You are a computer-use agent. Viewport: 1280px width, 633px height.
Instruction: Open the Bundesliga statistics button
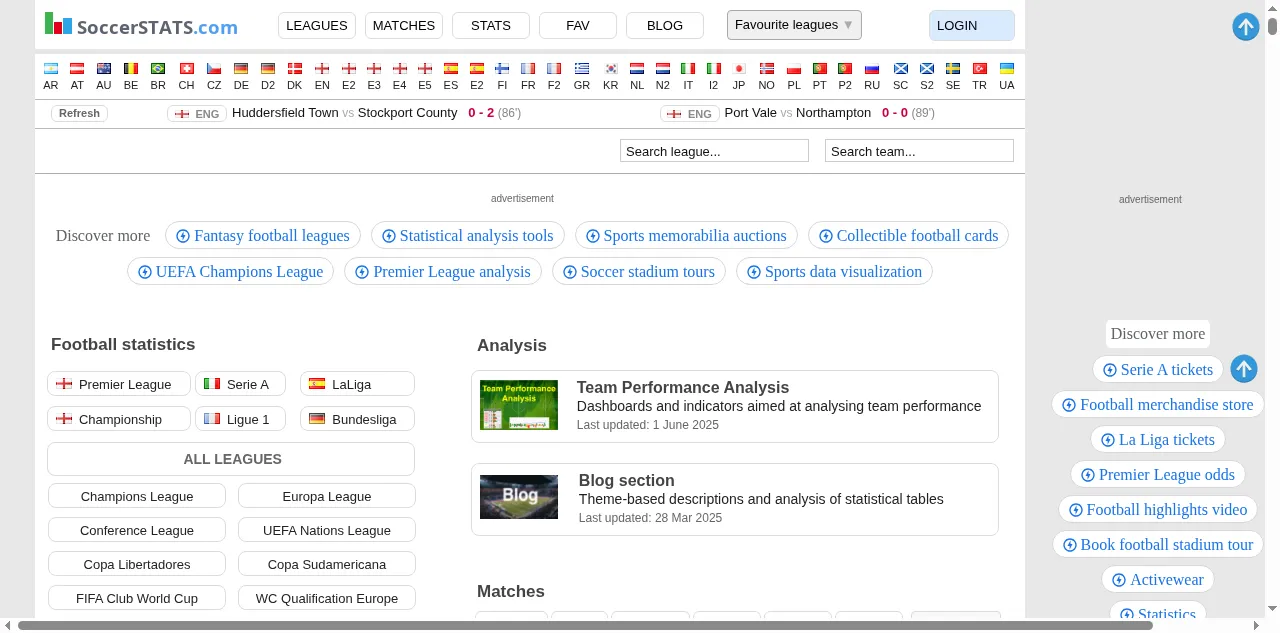click(357, 419)
